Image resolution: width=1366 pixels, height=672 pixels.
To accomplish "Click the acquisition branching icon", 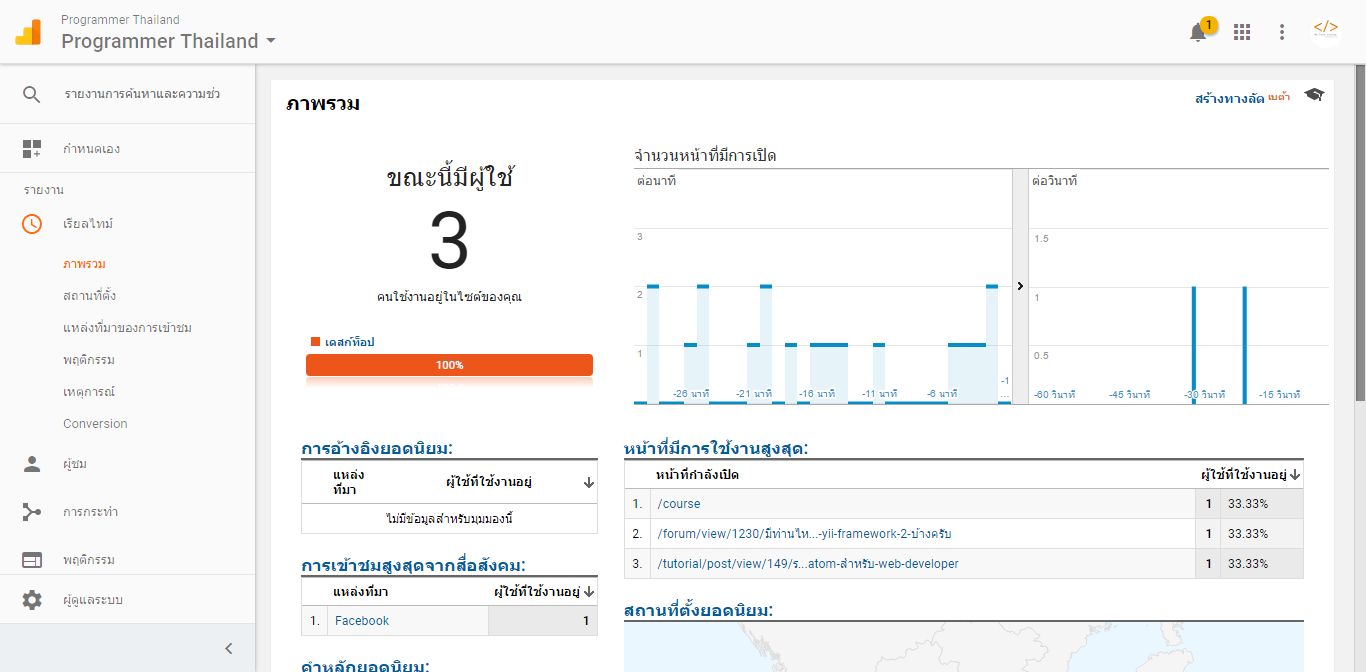I will pyautogui.click(x=32, y=512).
